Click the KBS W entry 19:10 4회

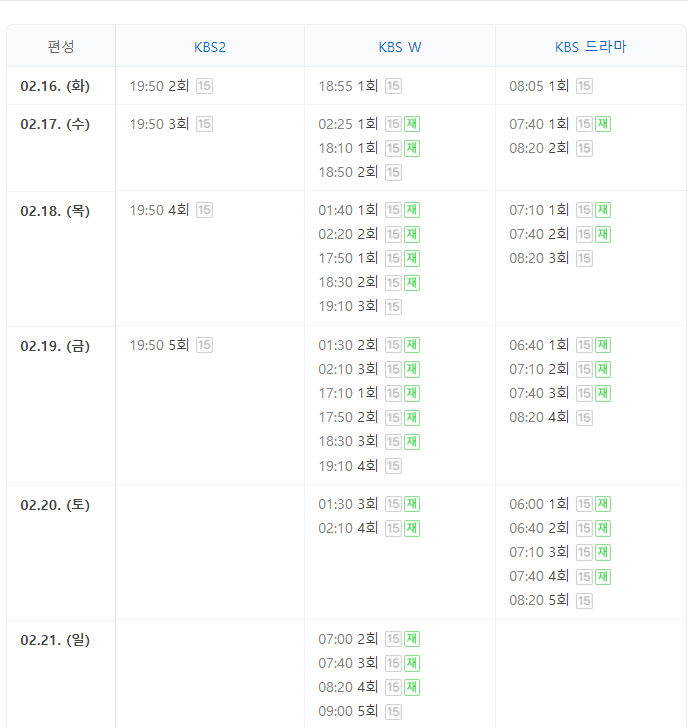[x=348, y=466]
